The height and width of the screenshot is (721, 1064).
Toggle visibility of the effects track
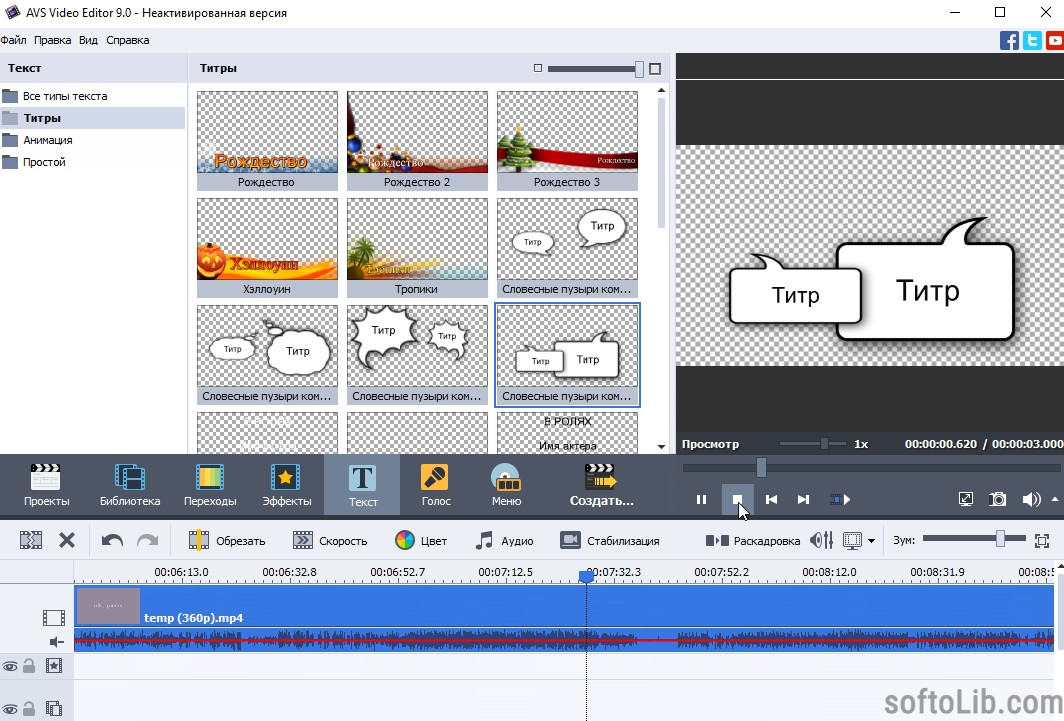[10, 667]
